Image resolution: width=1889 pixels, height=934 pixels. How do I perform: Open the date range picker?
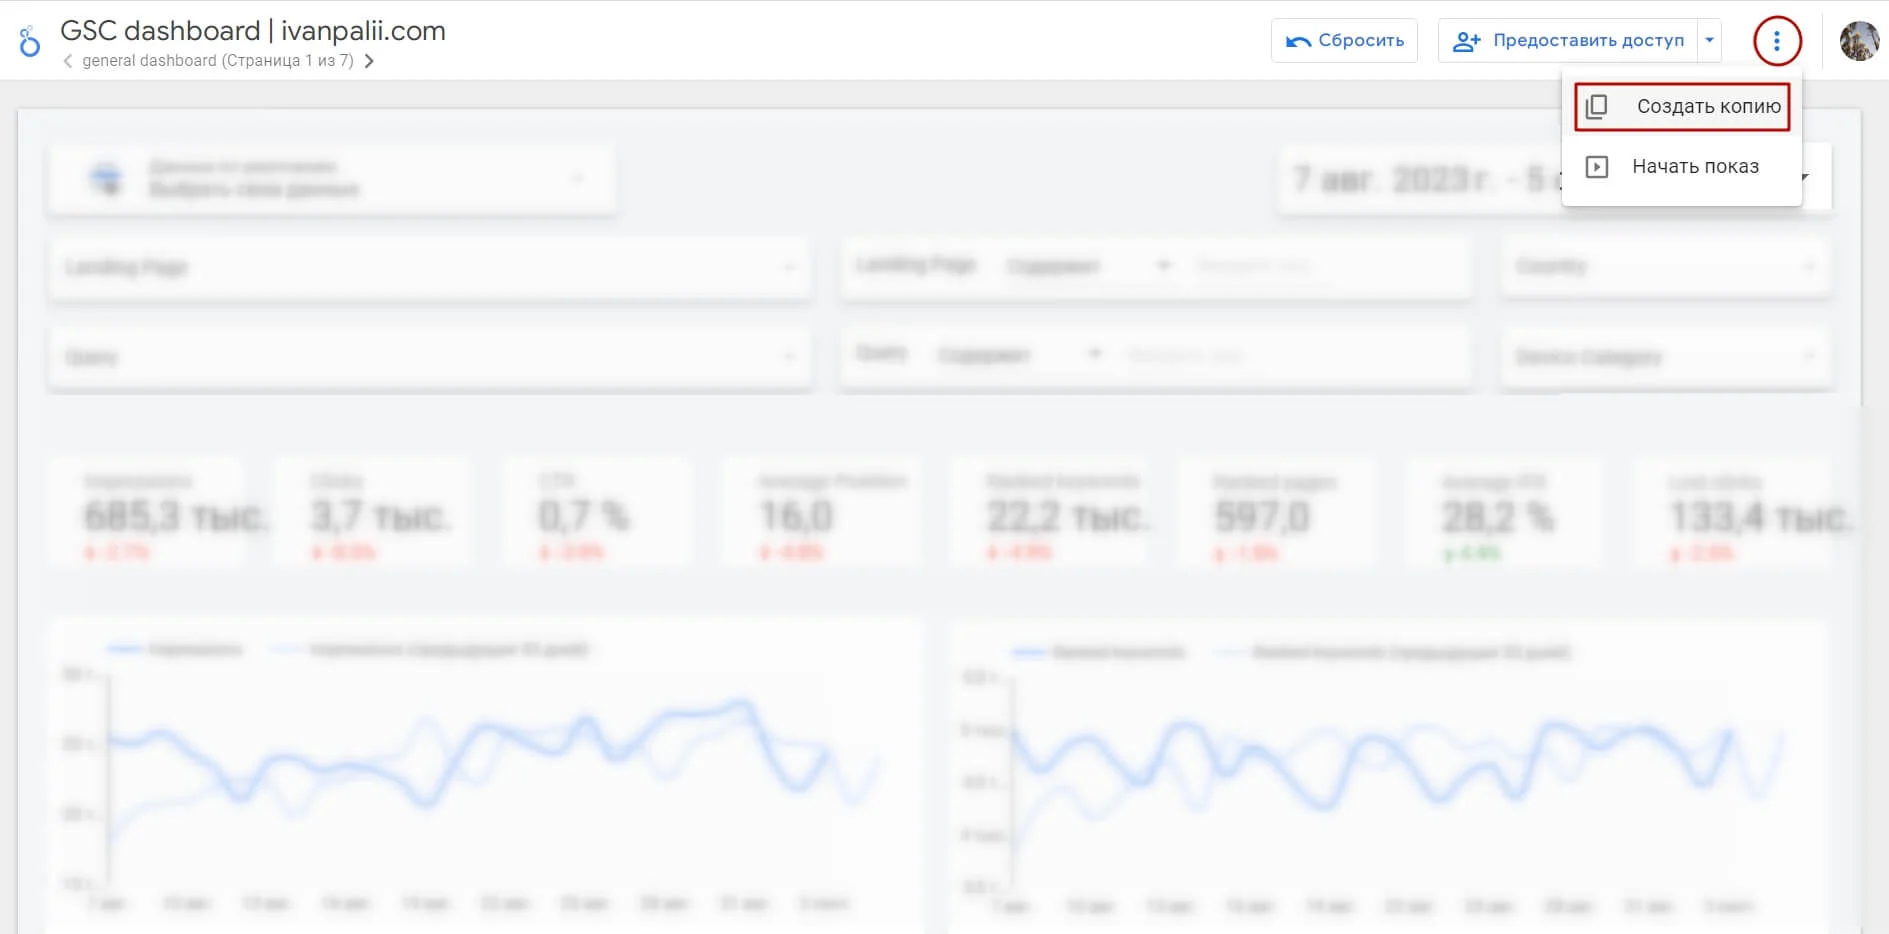pyautogui.click(x=1420, y=180)
